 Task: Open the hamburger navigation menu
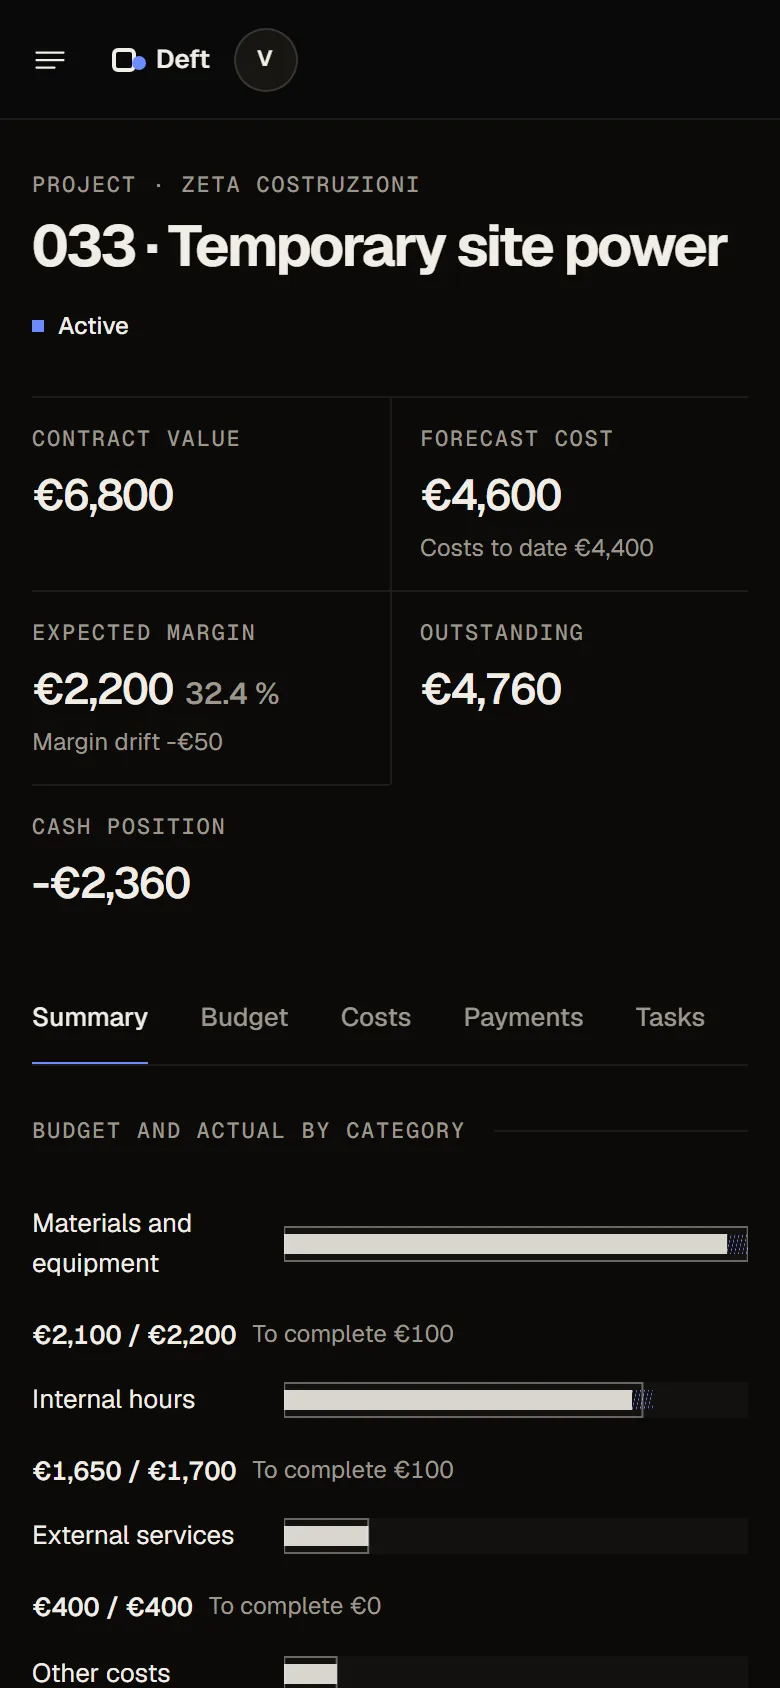(50, 60)
